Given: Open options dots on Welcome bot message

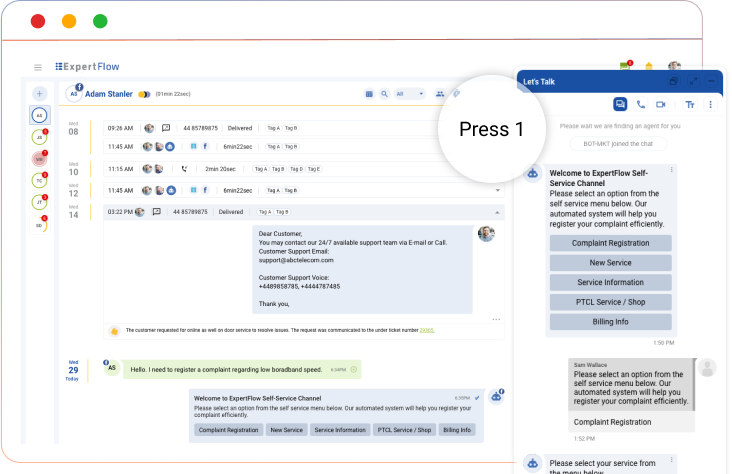Looking at the screenshot, I should coord(672,170).
